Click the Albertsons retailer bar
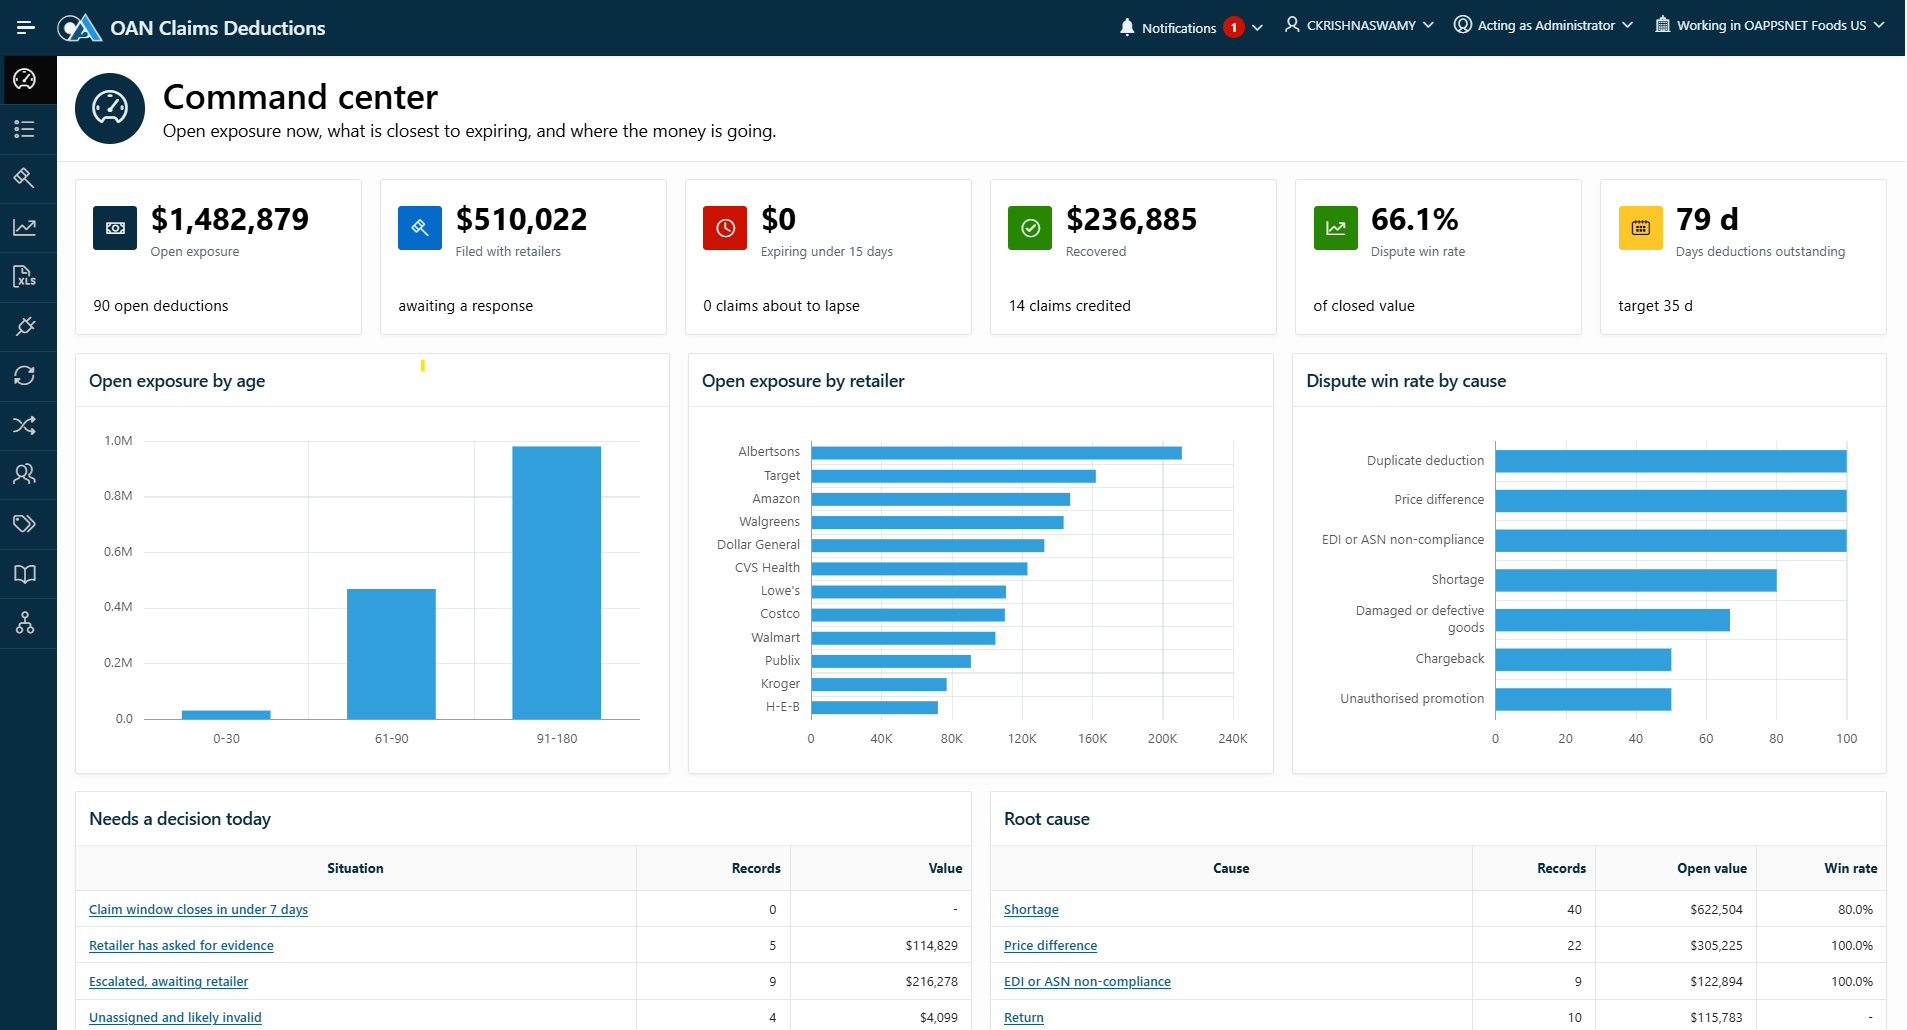This screenshot has width=1907, height=1030. tap(996, 453)
